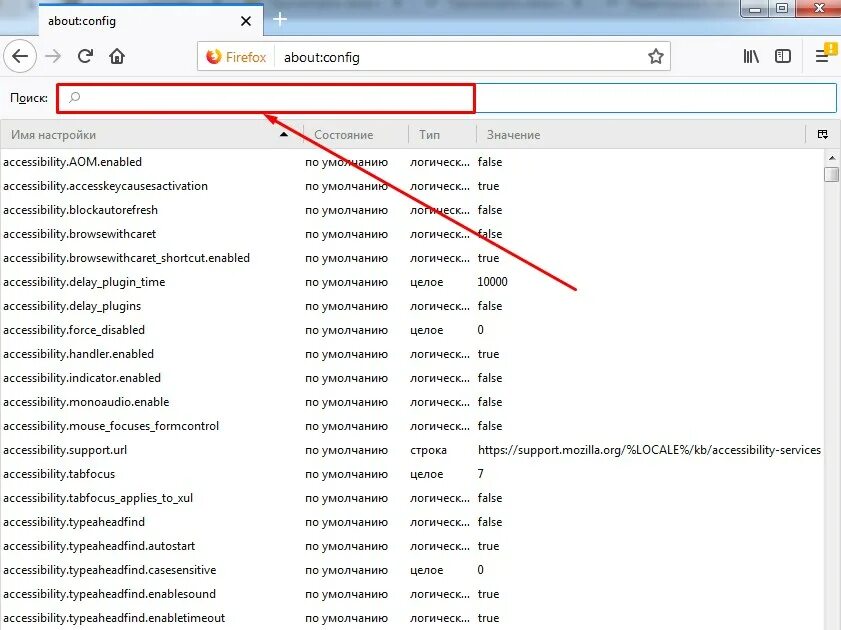The width and height of the screenshot is (841, 630).
Task: Click по умолчанию state of accessibility.monoaudio.enable
Action: point(346,402)
